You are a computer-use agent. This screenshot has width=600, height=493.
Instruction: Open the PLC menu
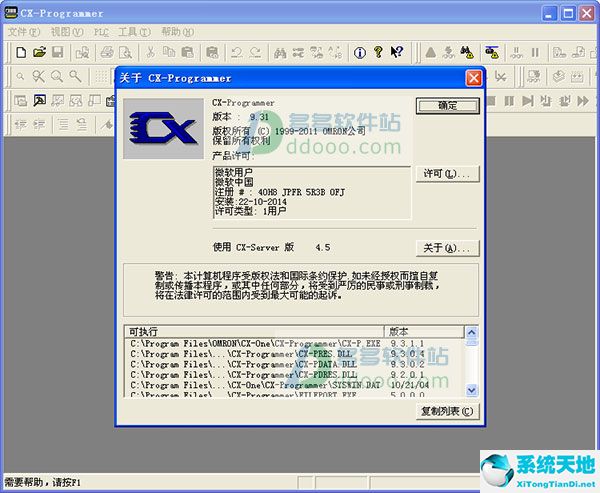tap(101, 32)
